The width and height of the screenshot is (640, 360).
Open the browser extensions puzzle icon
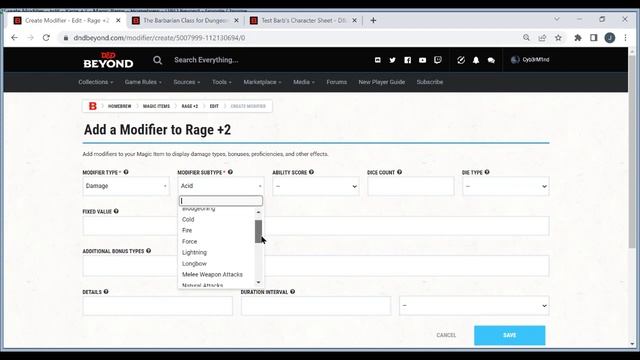coord(578,38)
